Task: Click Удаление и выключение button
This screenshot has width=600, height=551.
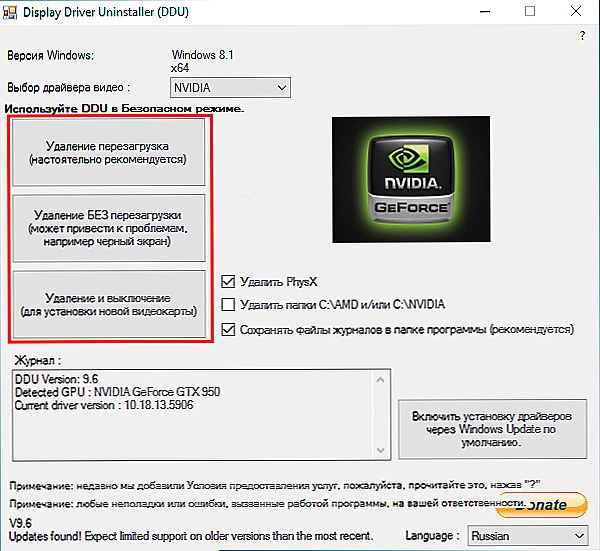Action: tap(109, 304)
